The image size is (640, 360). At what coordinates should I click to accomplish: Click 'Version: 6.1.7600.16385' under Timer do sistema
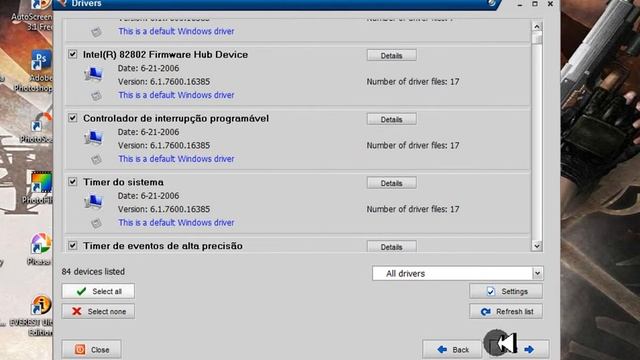click(x=164, y=209)
